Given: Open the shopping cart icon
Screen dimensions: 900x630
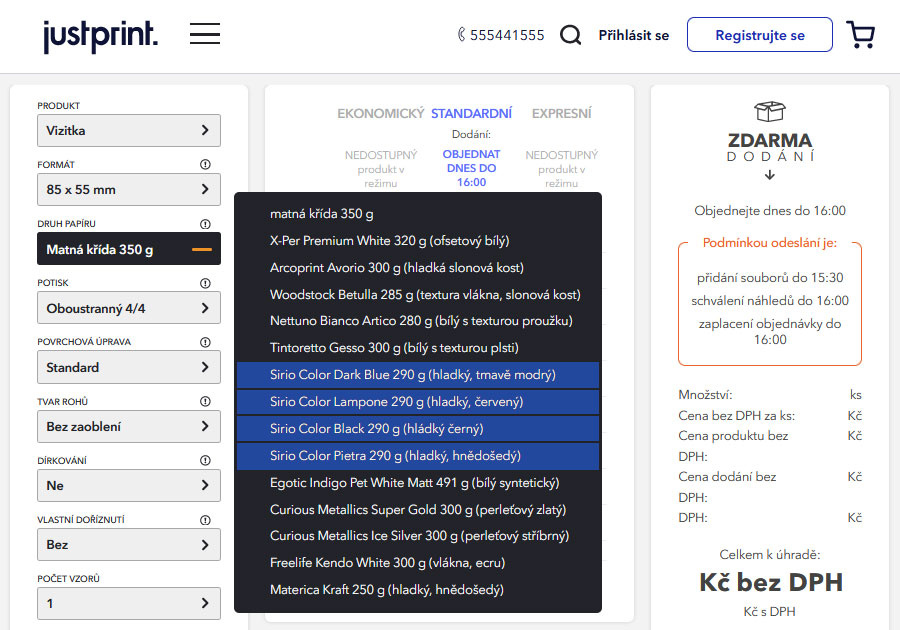Looking at the screenshot, I should coord(860,34).
